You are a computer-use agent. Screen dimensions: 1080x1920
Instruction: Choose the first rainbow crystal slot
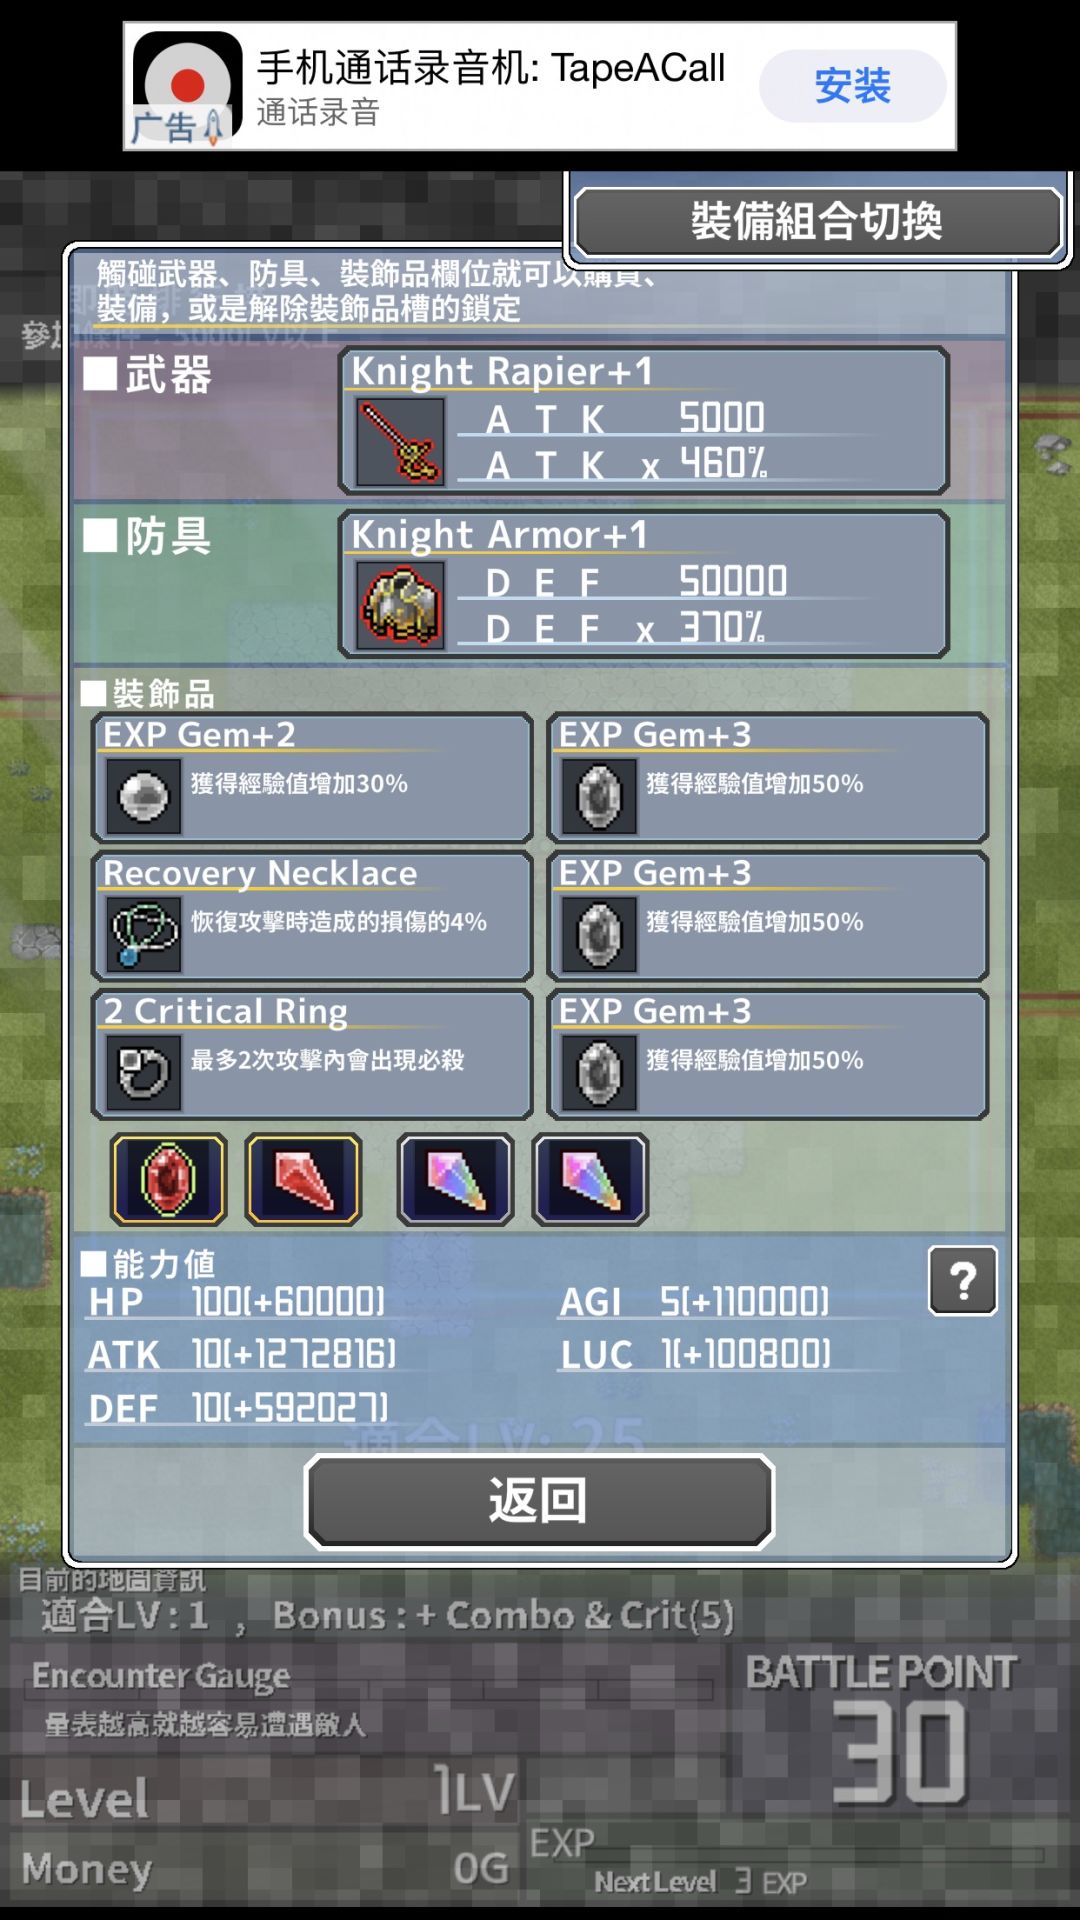pos(456,1179)
